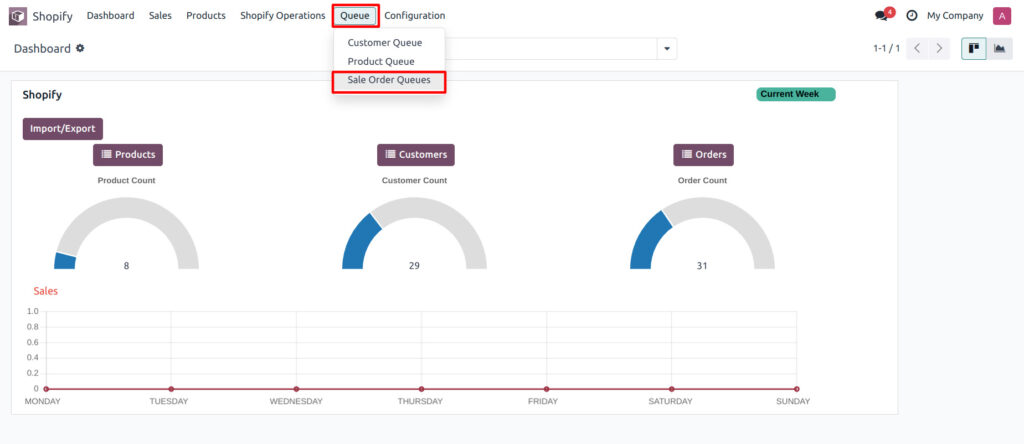Image resolution: width=1024 pixels, height=444 pixels.
Task: Choose Product Queue from the dropdown
Action: click(380, 62)
